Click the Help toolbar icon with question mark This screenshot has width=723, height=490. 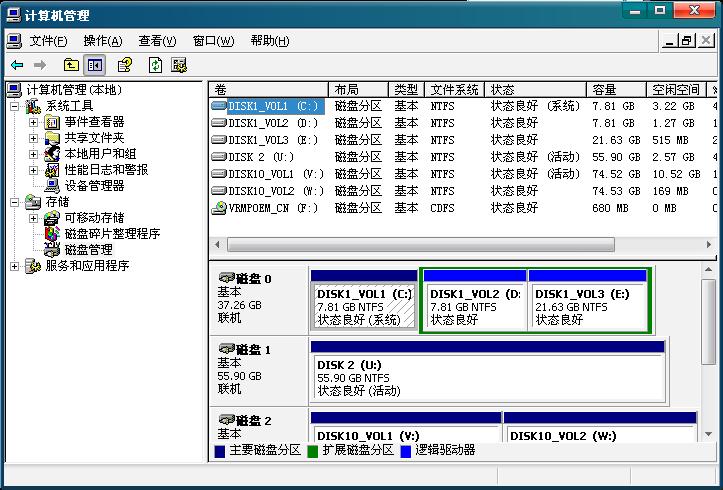[125, 65]
